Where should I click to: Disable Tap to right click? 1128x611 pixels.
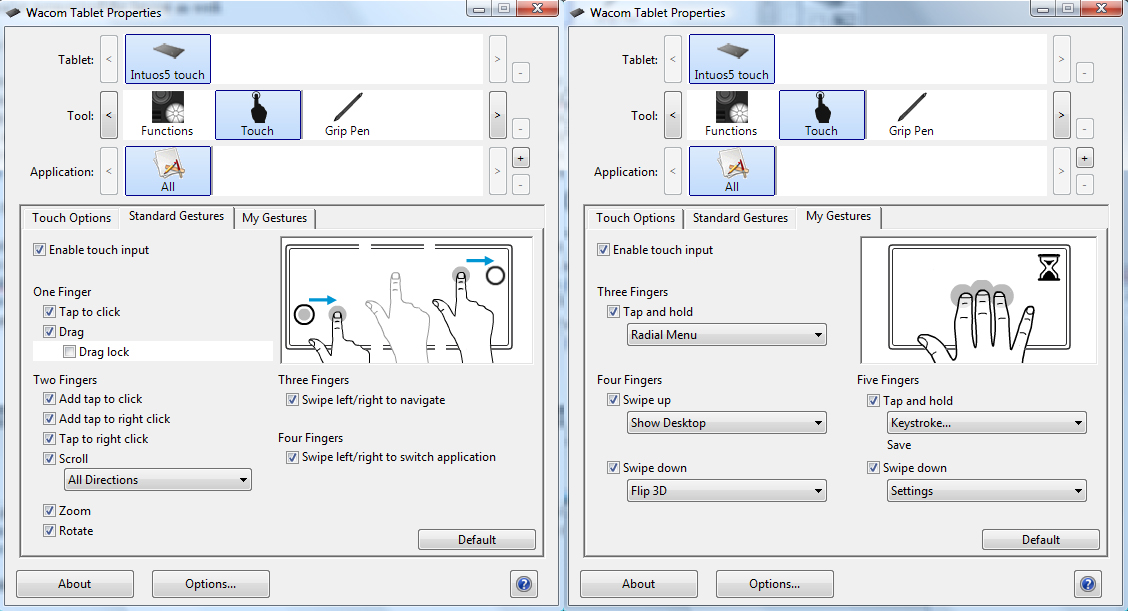pyautogui.click(x=49, y=439)
